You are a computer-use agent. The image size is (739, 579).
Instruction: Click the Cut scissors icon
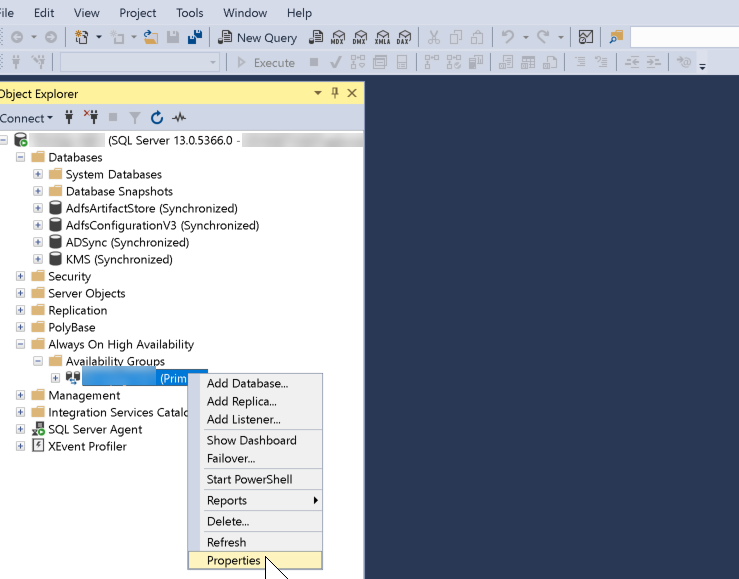(x=434, y=37)
